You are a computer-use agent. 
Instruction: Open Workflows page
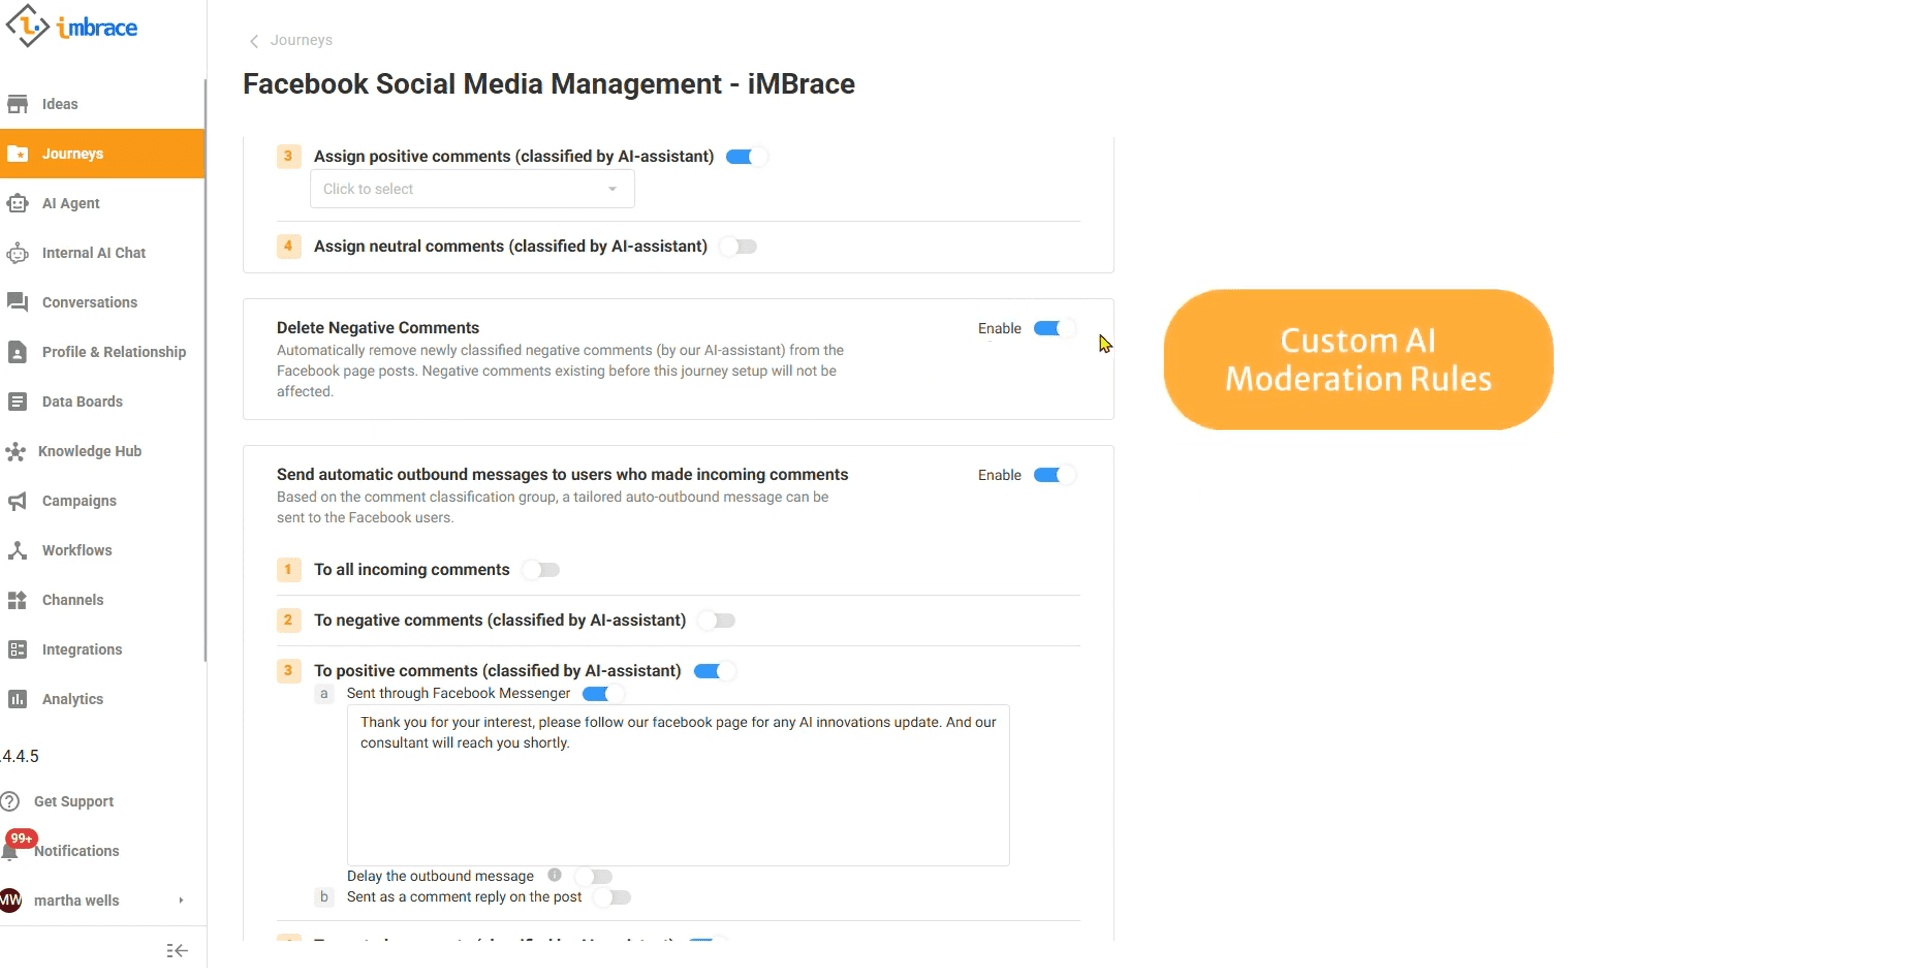(102, 551)
